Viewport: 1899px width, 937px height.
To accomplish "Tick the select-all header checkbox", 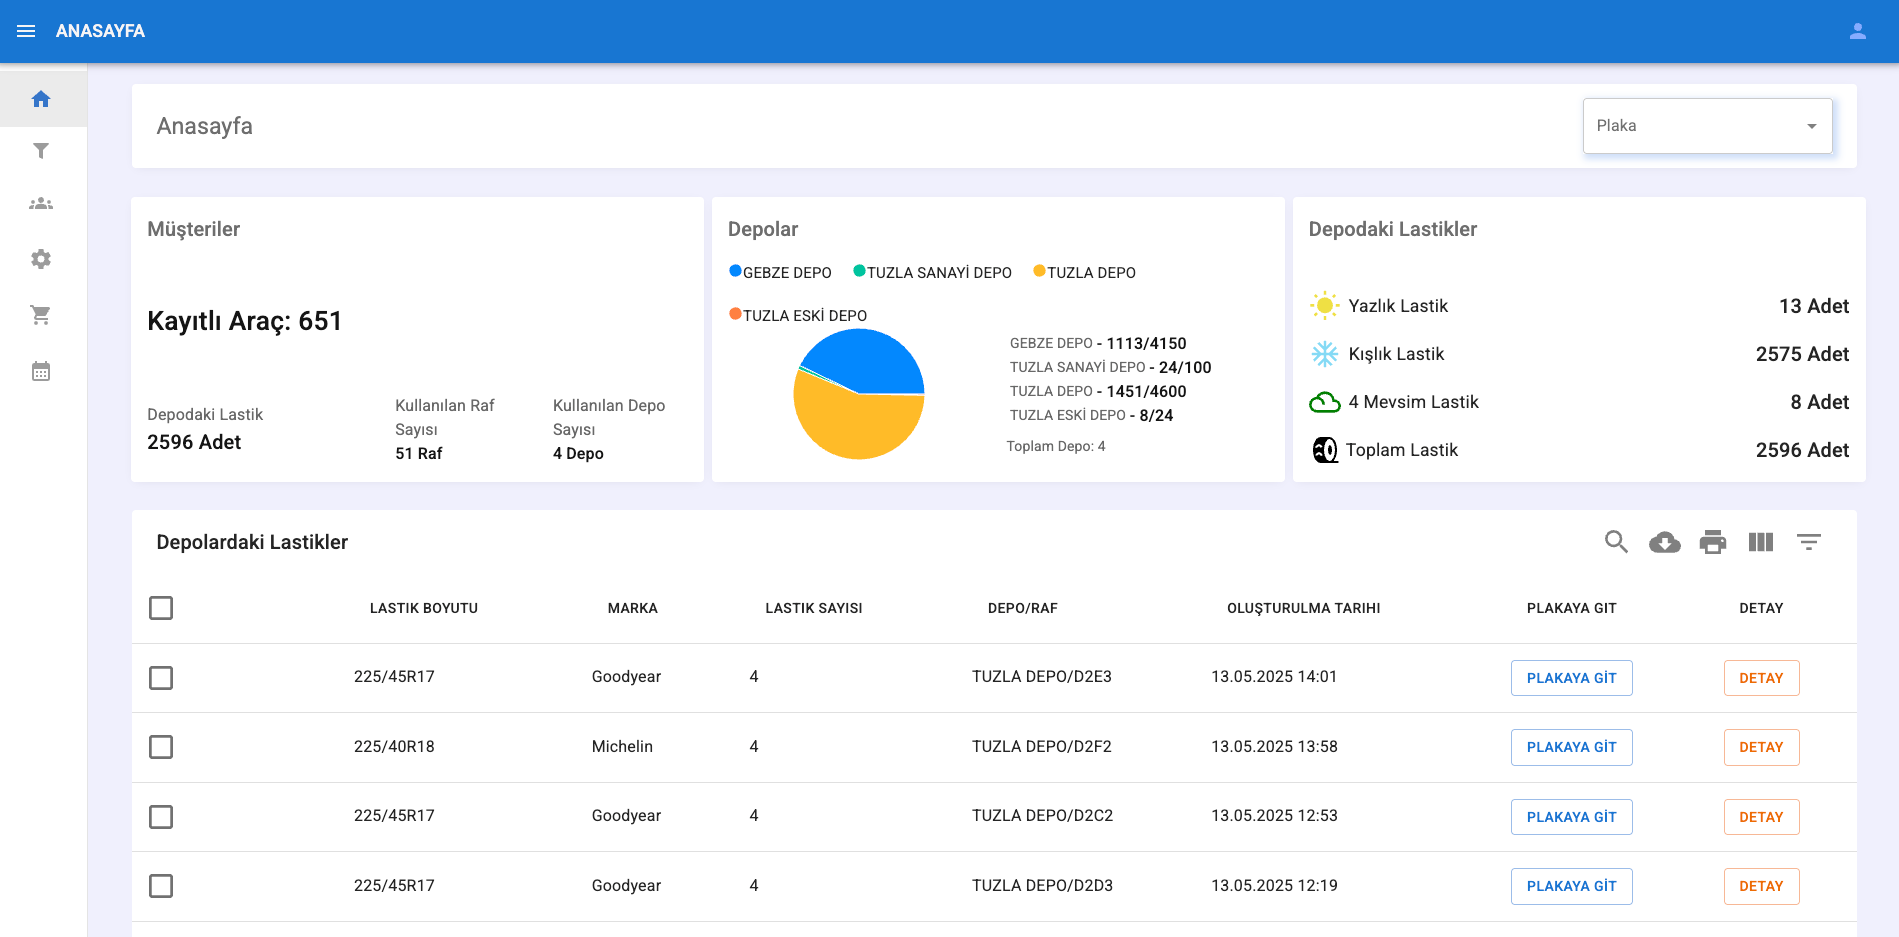I will pyautogui.click(x=161, y=608).
